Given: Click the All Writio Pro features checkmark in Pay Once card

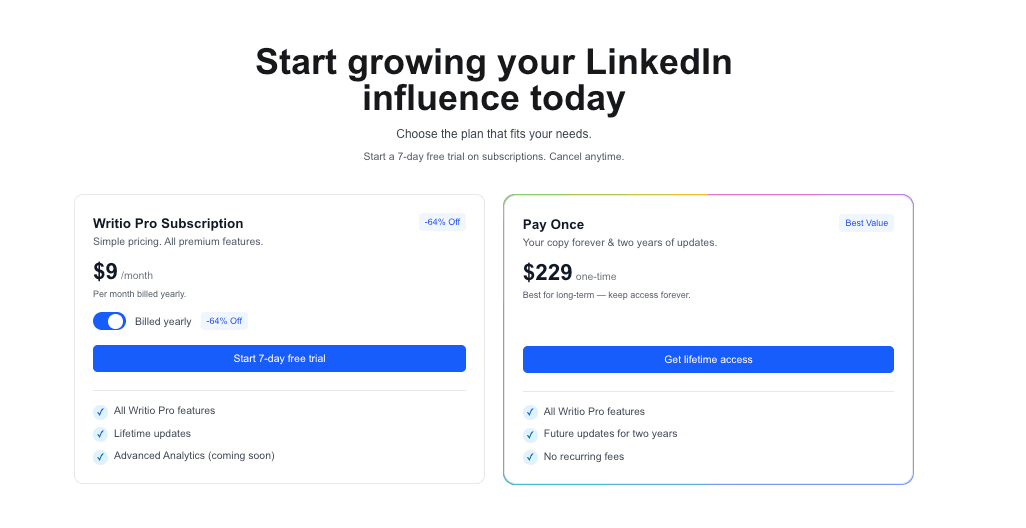Looking at the screenshot, I should point(530,413).
